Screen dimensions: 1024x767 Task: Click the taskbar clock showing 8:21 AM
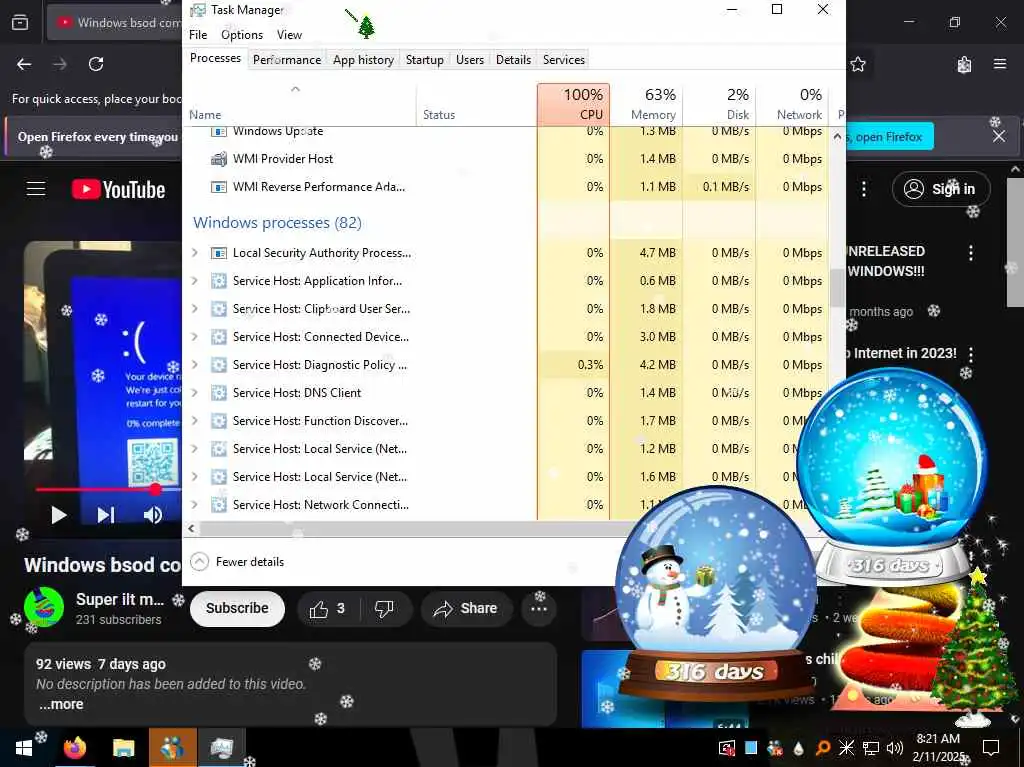coord(938,747)
